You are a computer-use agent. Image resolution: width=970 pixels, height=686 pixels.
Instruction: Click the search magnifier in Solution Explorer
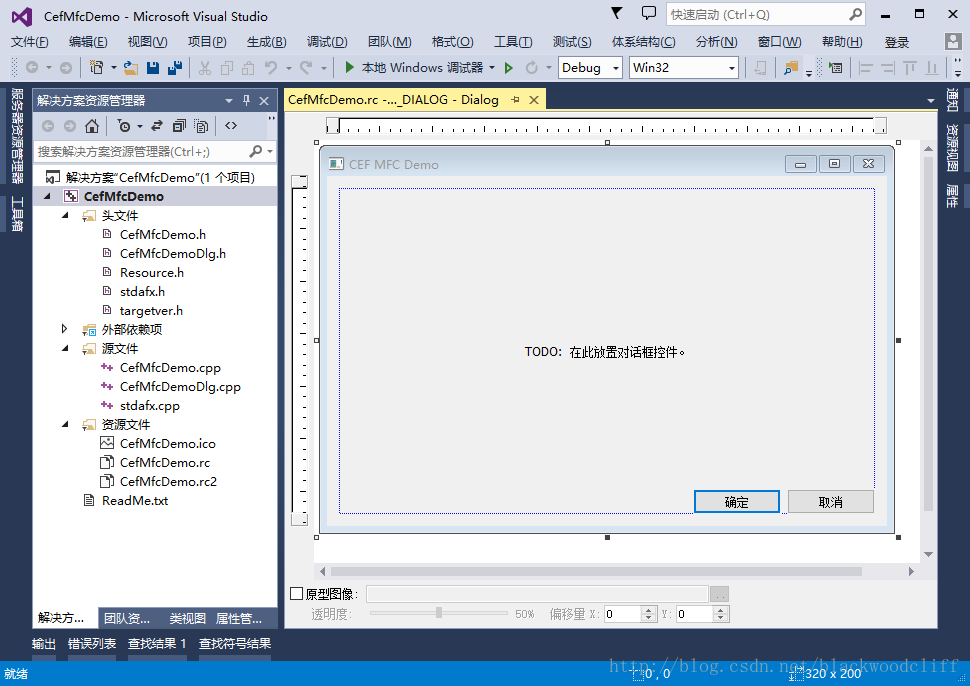click(255, 151)
